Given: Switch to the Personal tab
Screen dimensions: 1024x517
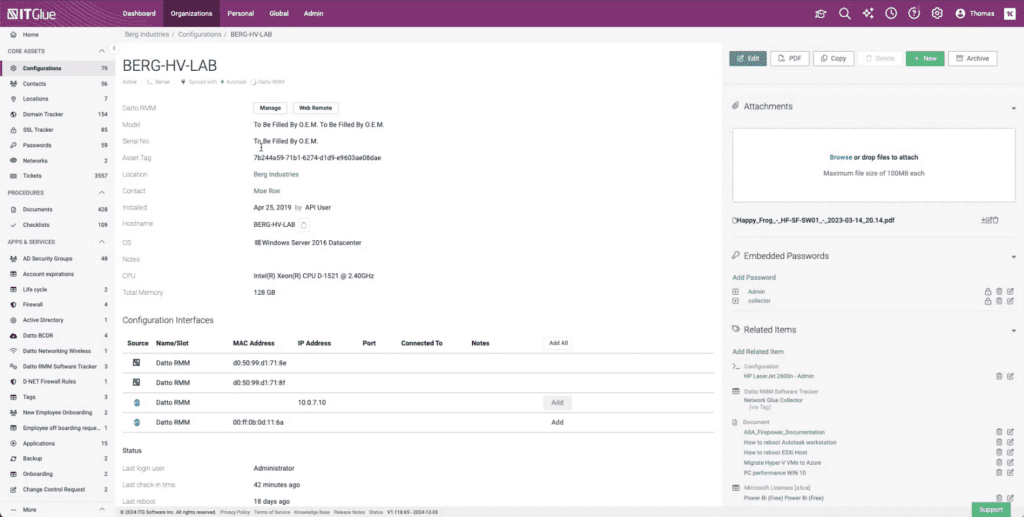Looking at the screenshot, I should click(240, 14).
